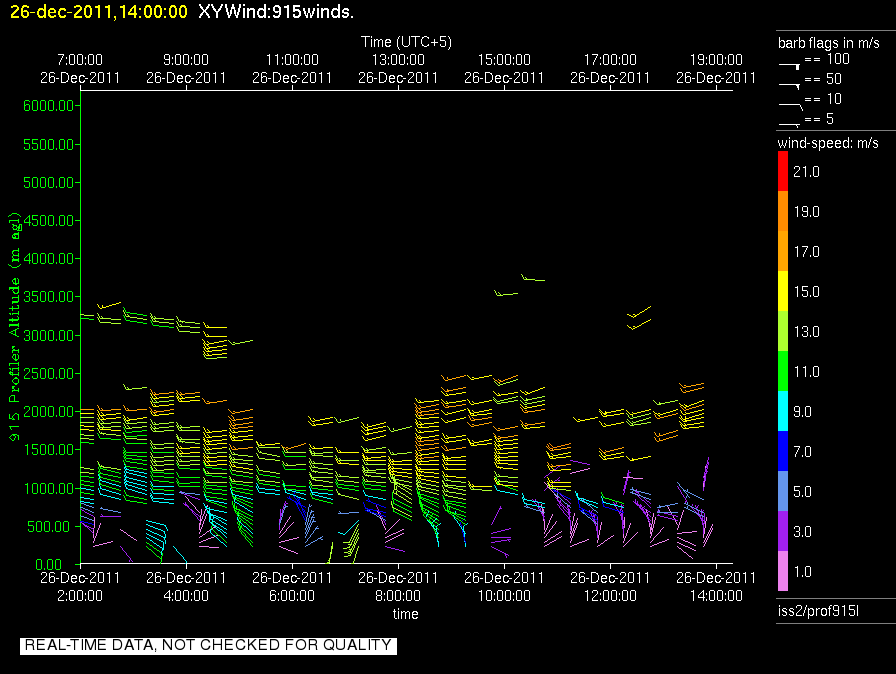Click the 'iss2/prof915l' source label
The image size is (896, 674).
coord(818,611)
